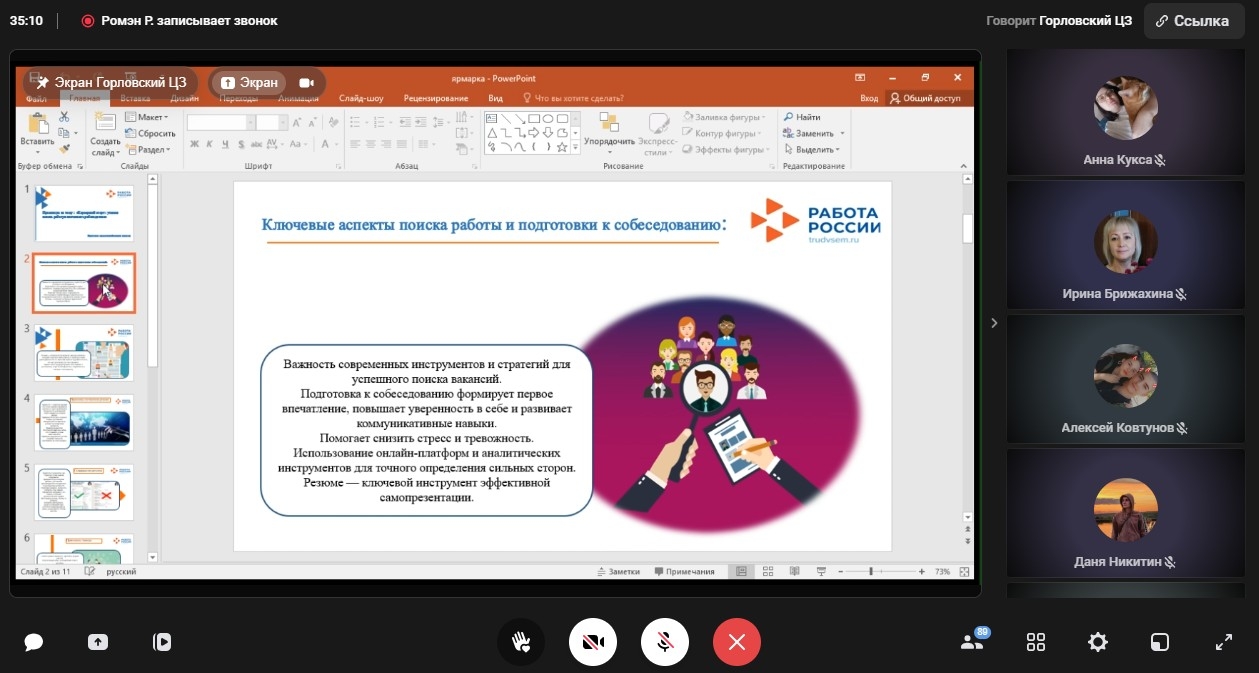Open the Вставка ribbon tab
The width and height of the screenshot is (1259, 673).
135,98
